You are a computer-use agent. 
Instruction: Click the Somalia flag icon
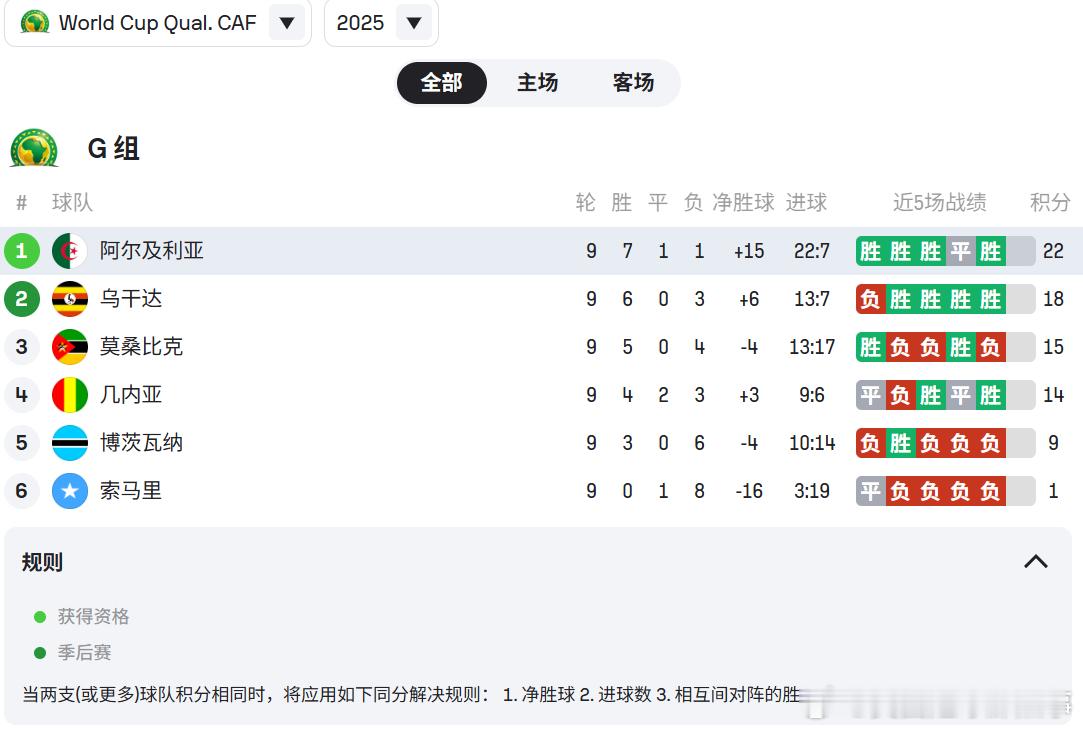pyautogui.click(x=70, y=491)
